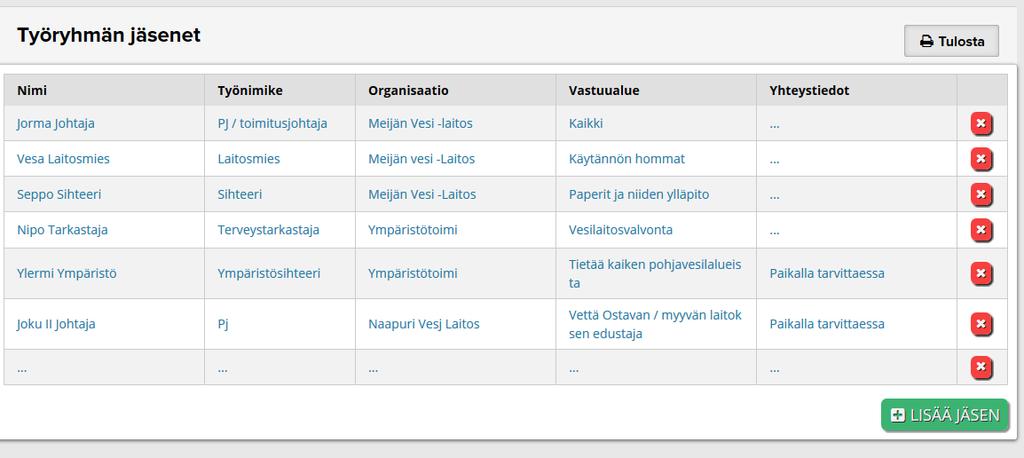This screenshot has height=458, width=1024.
Task: Delete the Seppo Sihteeri row
Action: pyautogui.click(x=981, y=194)
